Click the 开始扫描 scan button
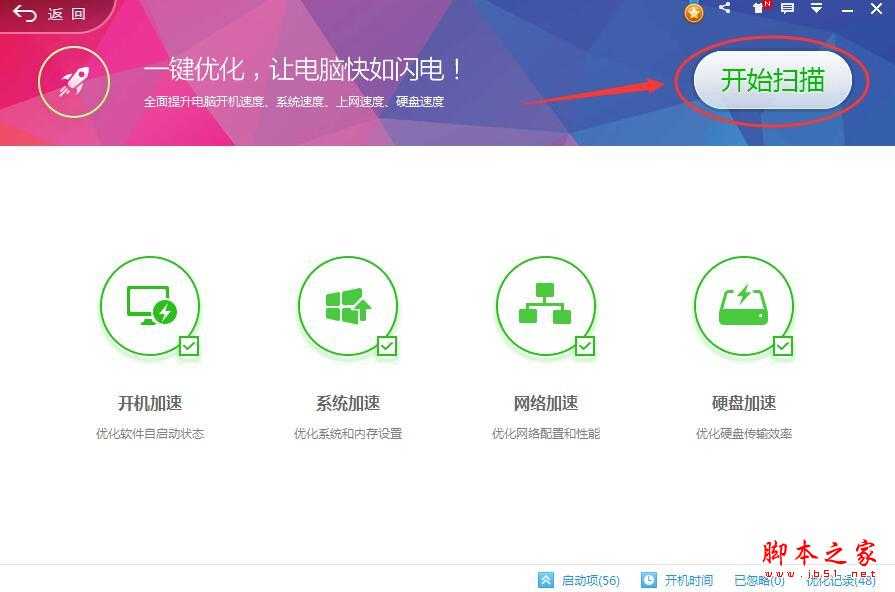The image size is (895, 592). (x=774, y=81)
